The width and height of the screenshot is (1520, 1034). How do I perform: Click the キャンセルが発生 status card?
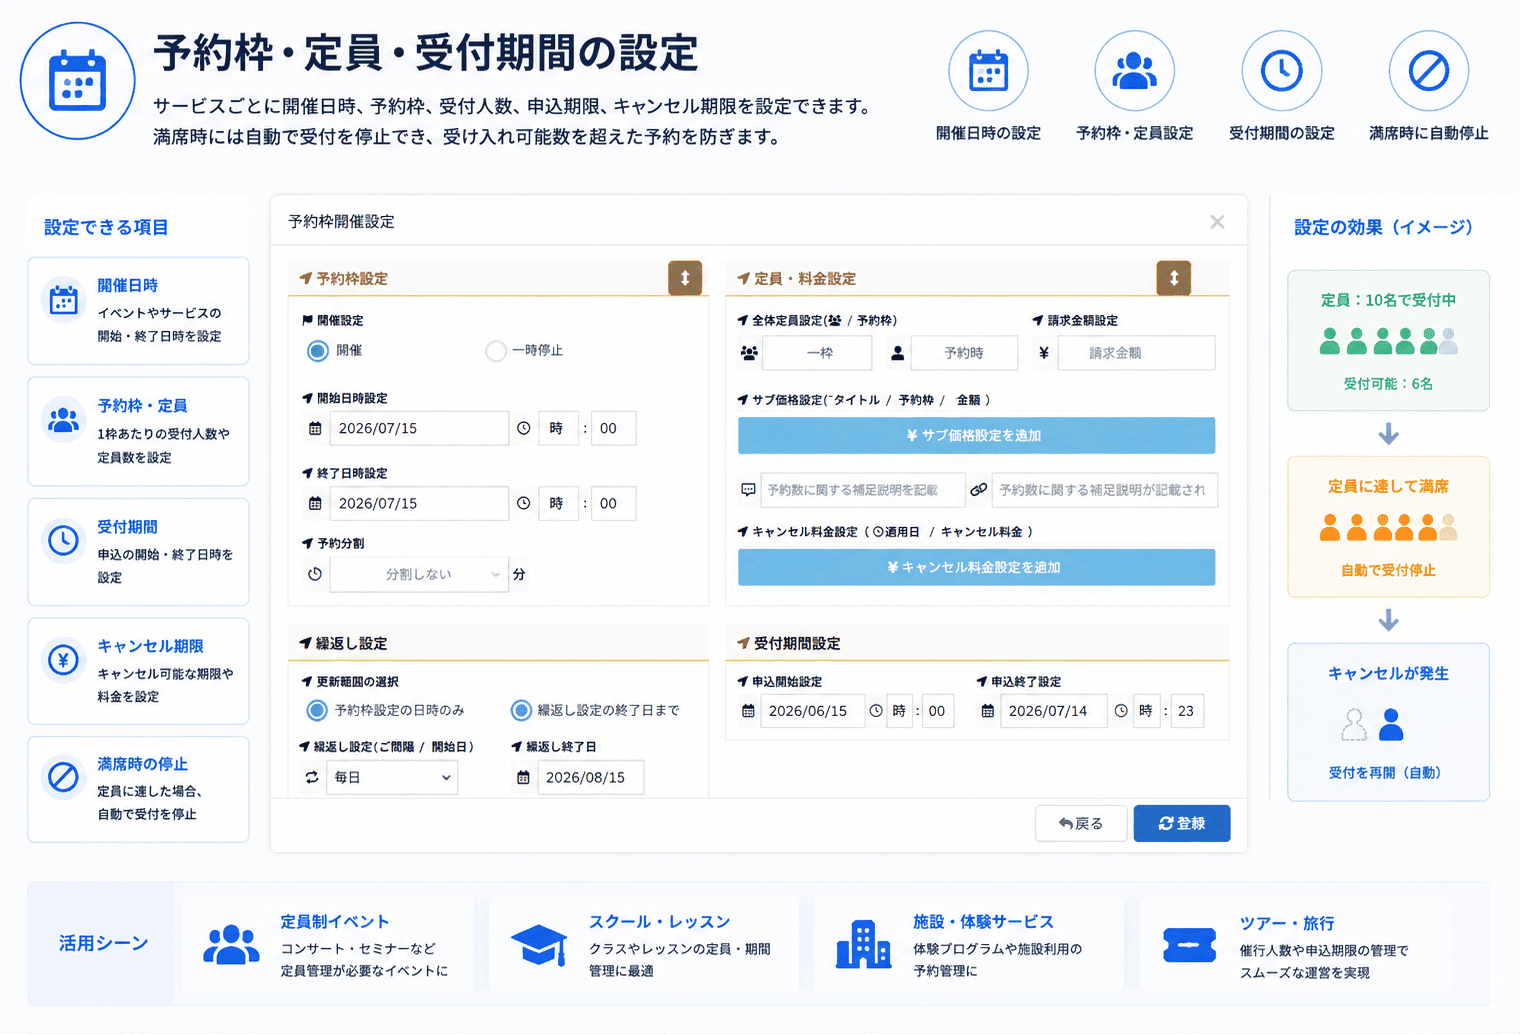[1388, 722]
